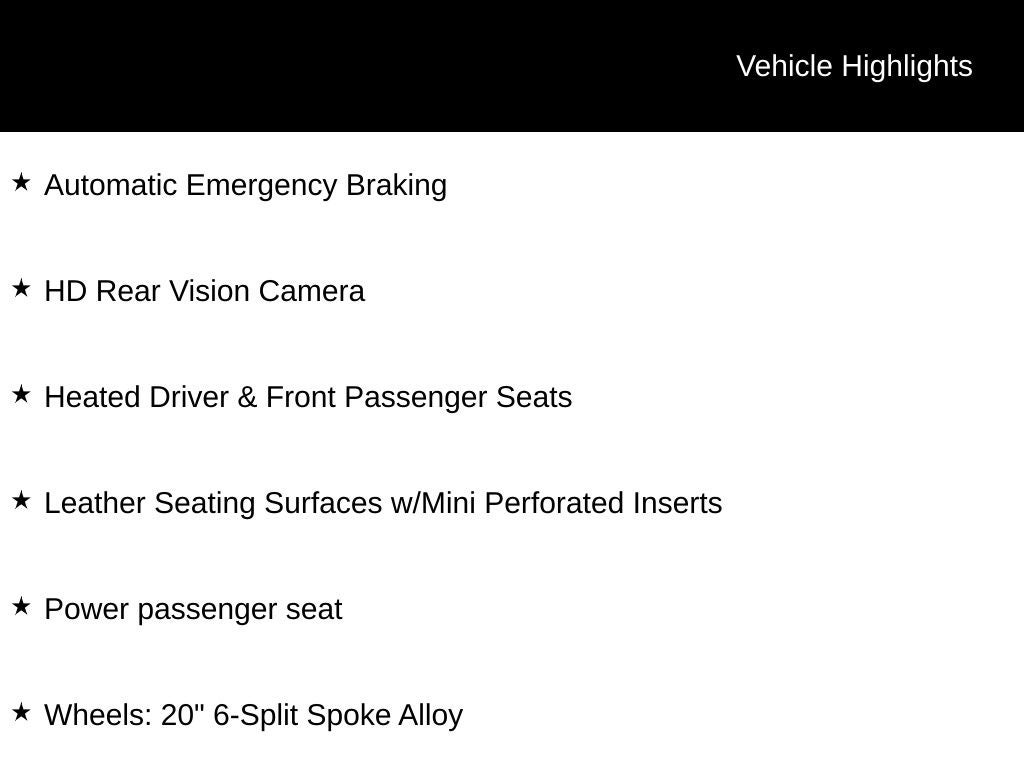Click Leather Seating Surfaces w/Mini Perforated Inserts
This screenshot has height=768, width=1024.
383,504
